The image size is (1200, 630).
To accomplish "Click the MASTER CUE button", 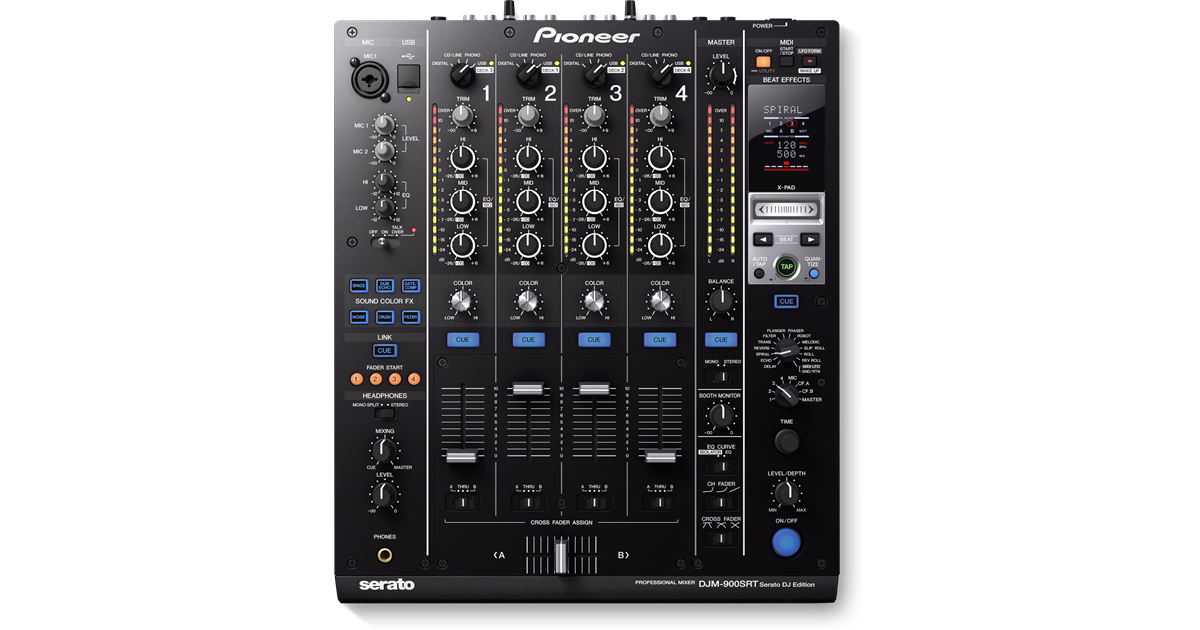I will [720, 340].
